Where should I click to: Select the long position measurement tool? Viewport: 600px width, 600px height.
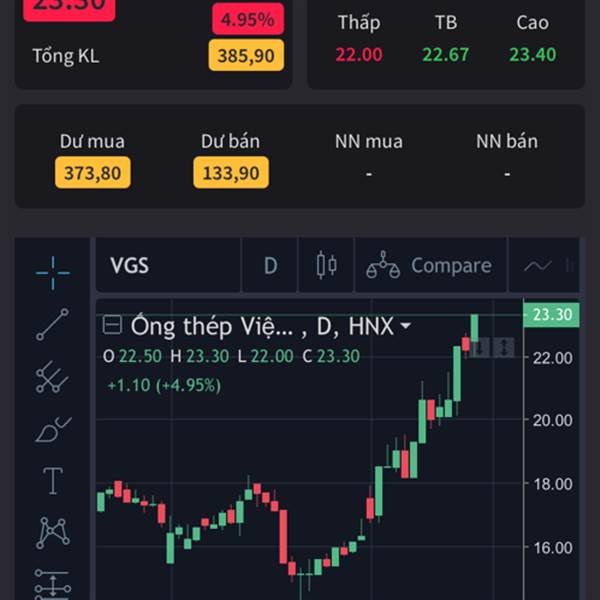(52, 585)
